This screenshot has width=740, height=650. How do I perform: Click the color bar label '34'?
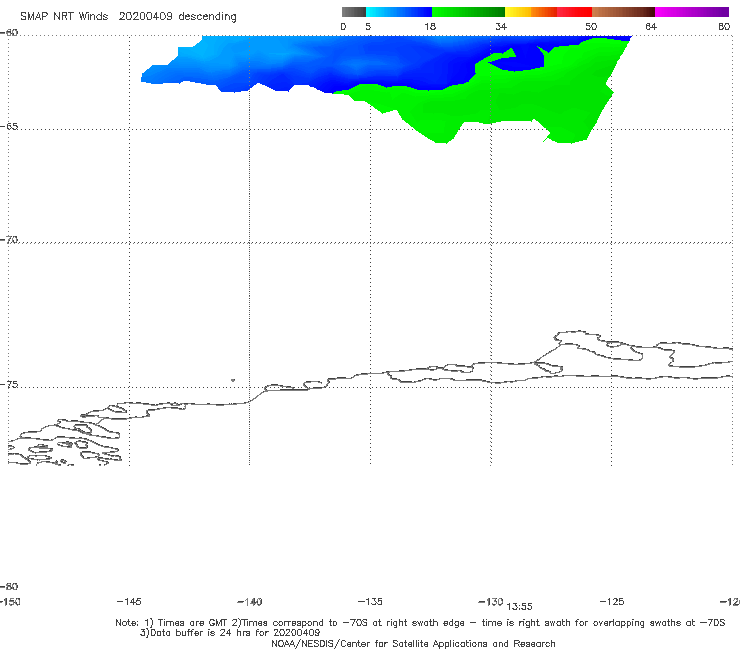501,26
